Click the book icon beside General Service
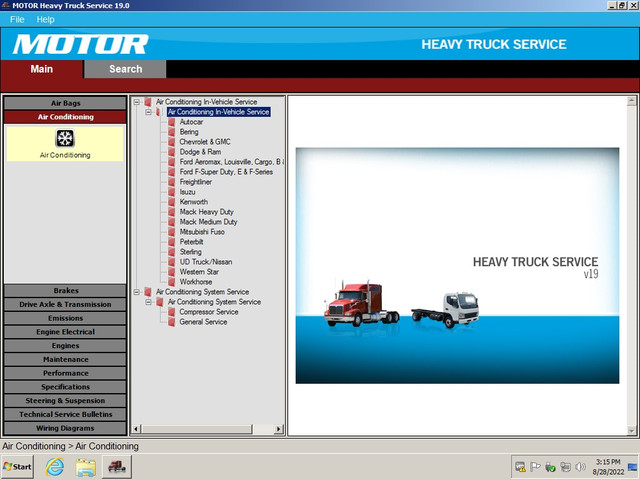The width and height of the screenshot is (640, 480). [x=171, y=322]
